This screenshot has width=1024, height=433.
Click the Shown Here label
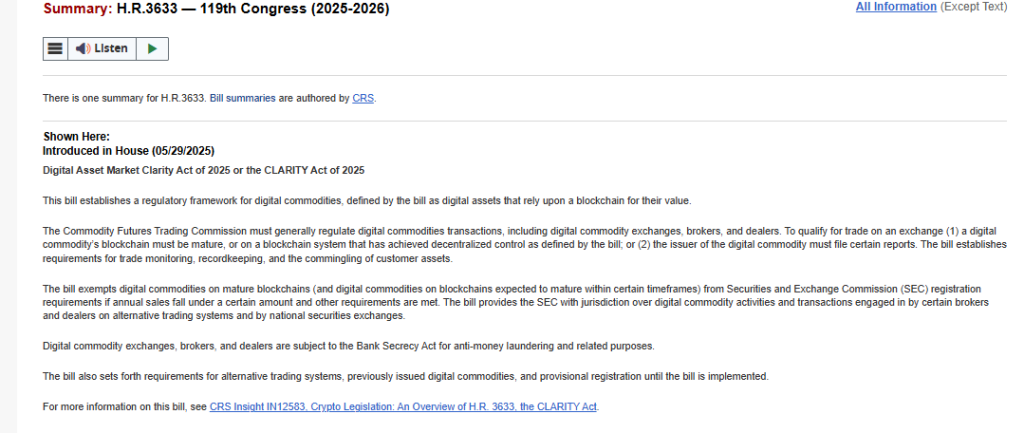[76, 136]
